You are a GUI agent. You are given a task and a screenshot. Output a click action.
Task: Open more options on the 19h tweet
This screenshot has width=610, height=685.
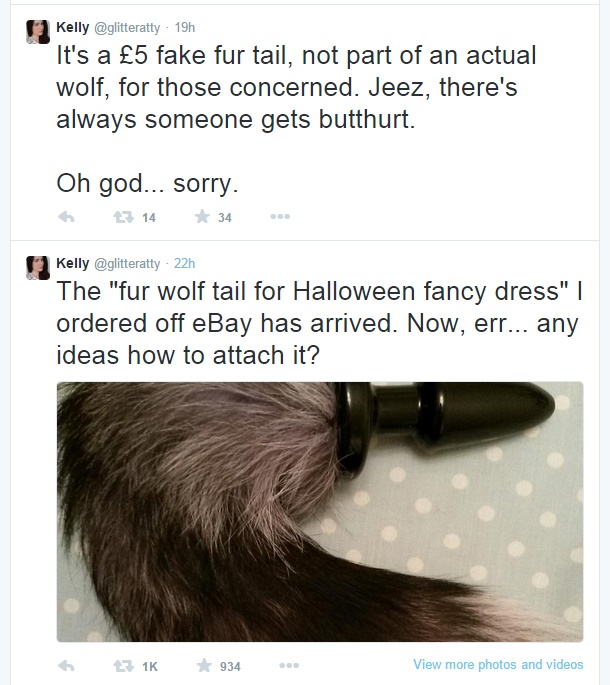coord(280,217)
